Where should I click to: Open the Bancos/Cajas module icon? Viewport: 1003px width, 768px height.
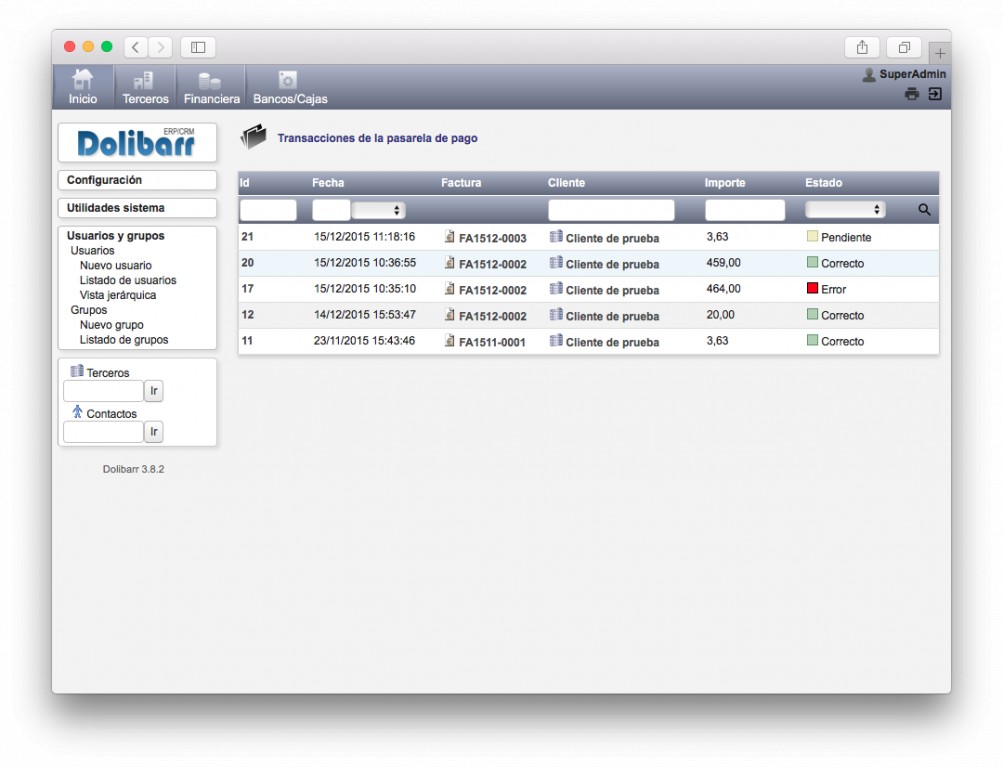coord(288,80)
